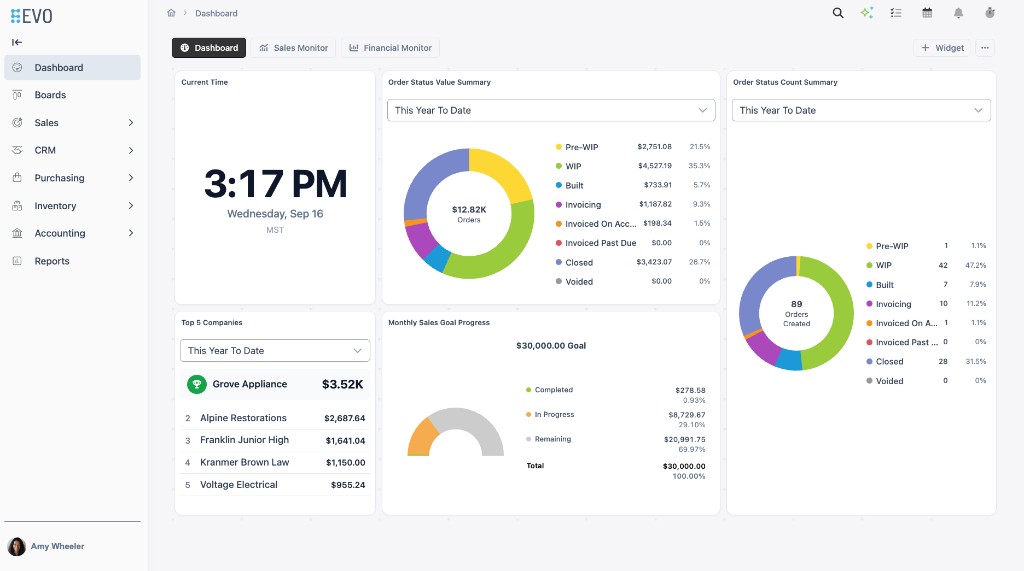Click the Accounting bank icon

[x=17, y=233]
